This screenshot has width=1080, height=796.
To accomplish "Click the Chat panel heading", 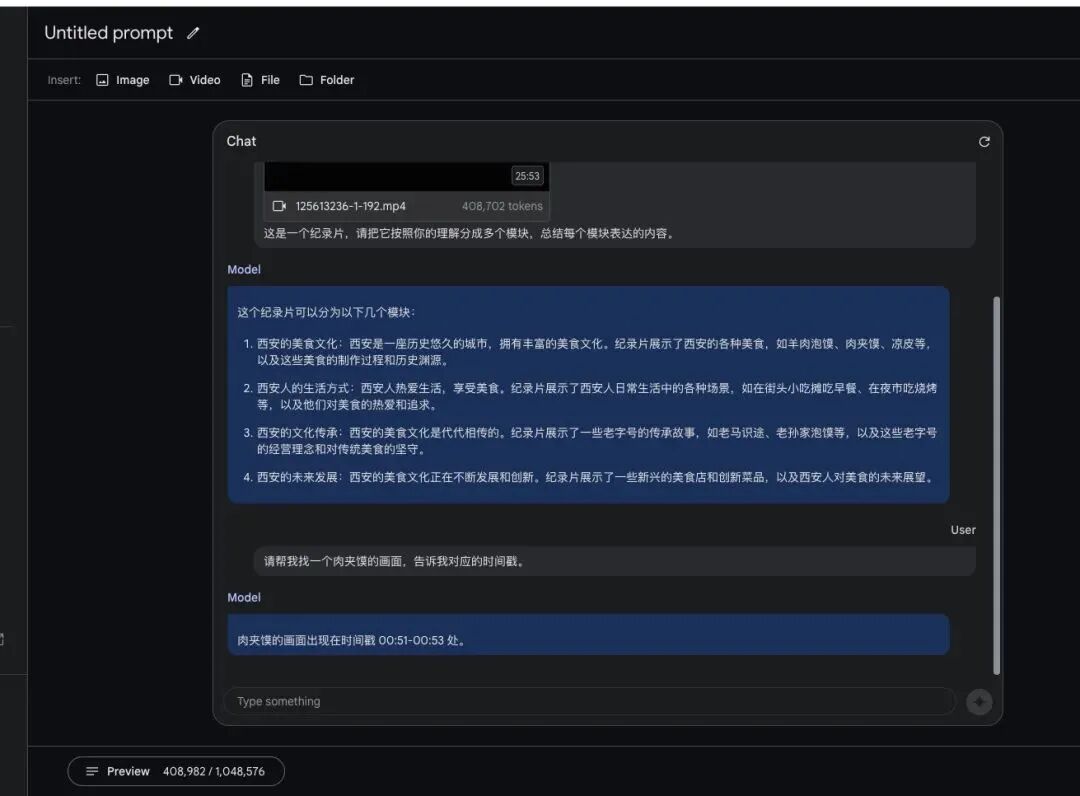I will 241,141.
